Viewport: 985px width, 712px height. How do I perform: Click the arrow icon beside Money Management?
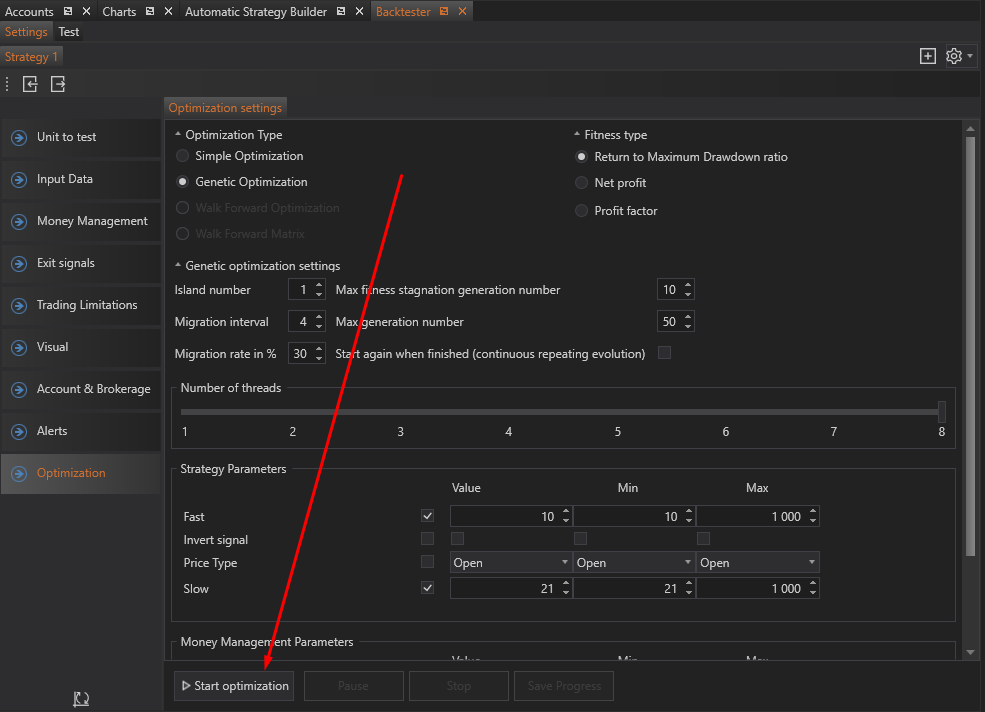tap(19, 221)
